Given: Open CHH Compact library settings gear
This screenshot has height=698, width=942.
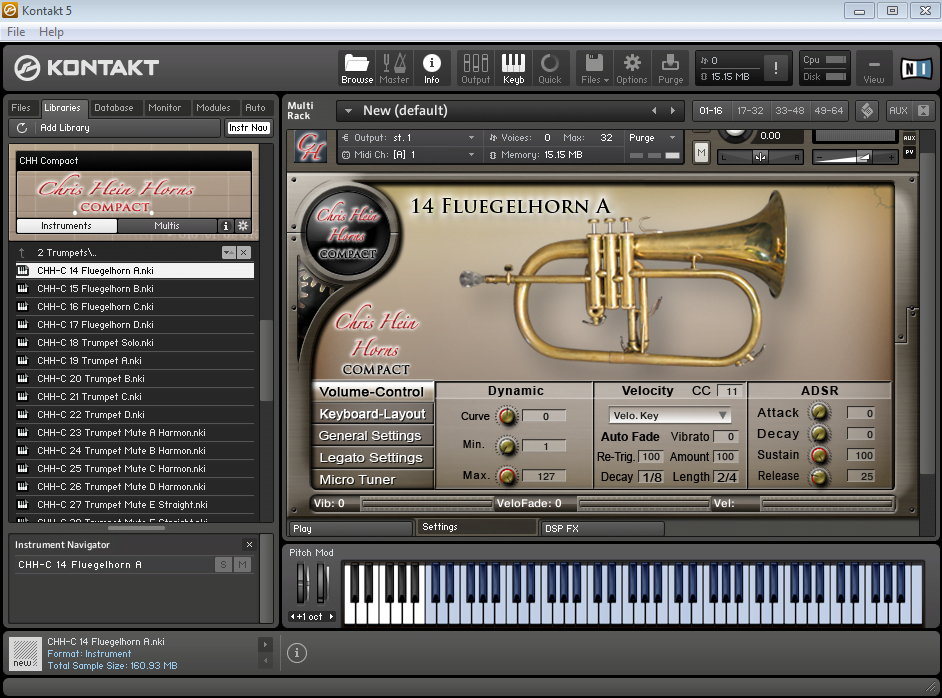Looking at the screenshot, I should pos(243,226).
